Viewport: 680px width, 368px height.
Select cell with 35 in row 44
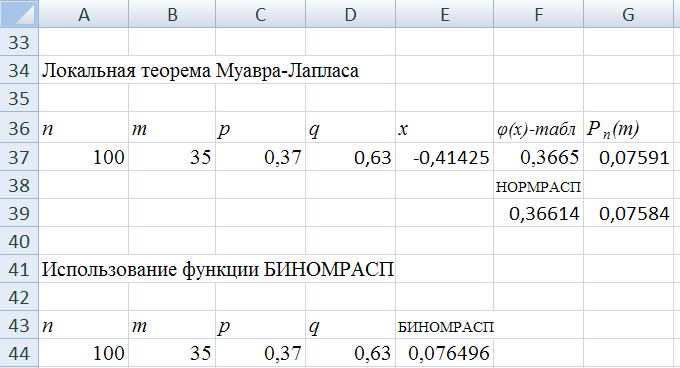tap(172, 353)
